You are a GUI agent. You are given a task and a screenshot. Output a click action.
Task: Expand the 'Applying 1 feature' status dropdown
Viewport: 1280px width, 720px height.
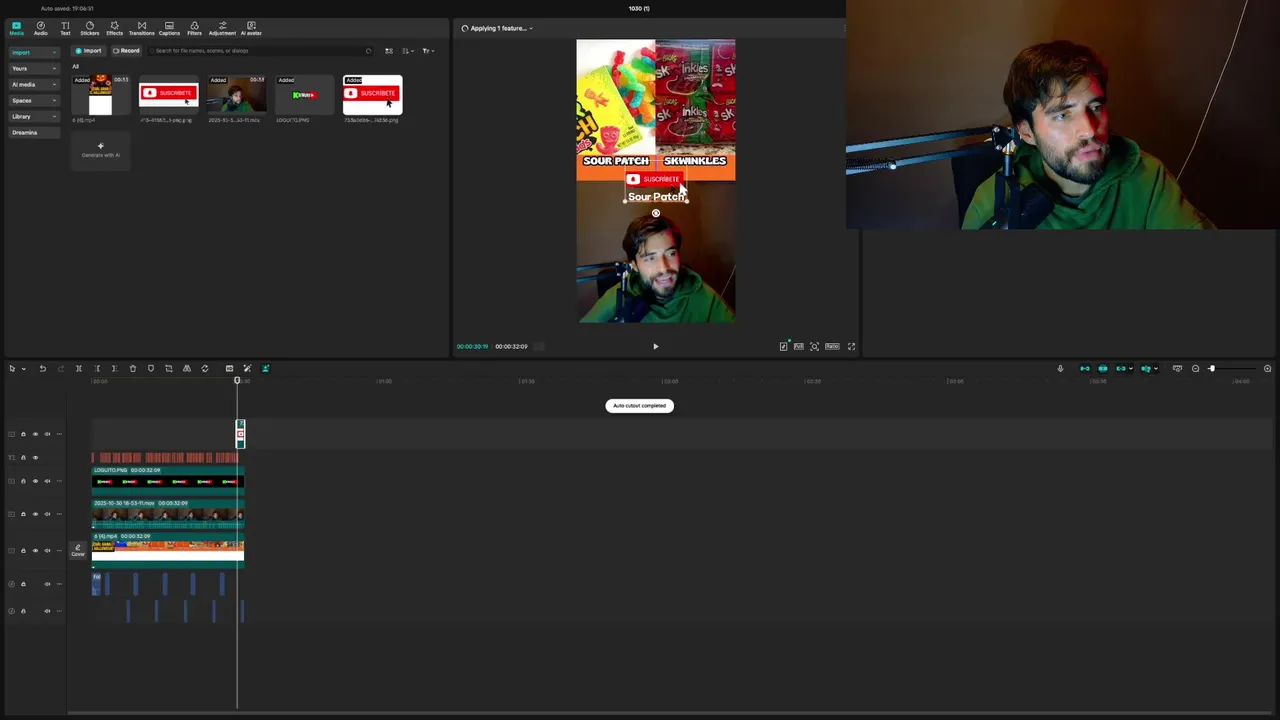click(x=531, y=28)
